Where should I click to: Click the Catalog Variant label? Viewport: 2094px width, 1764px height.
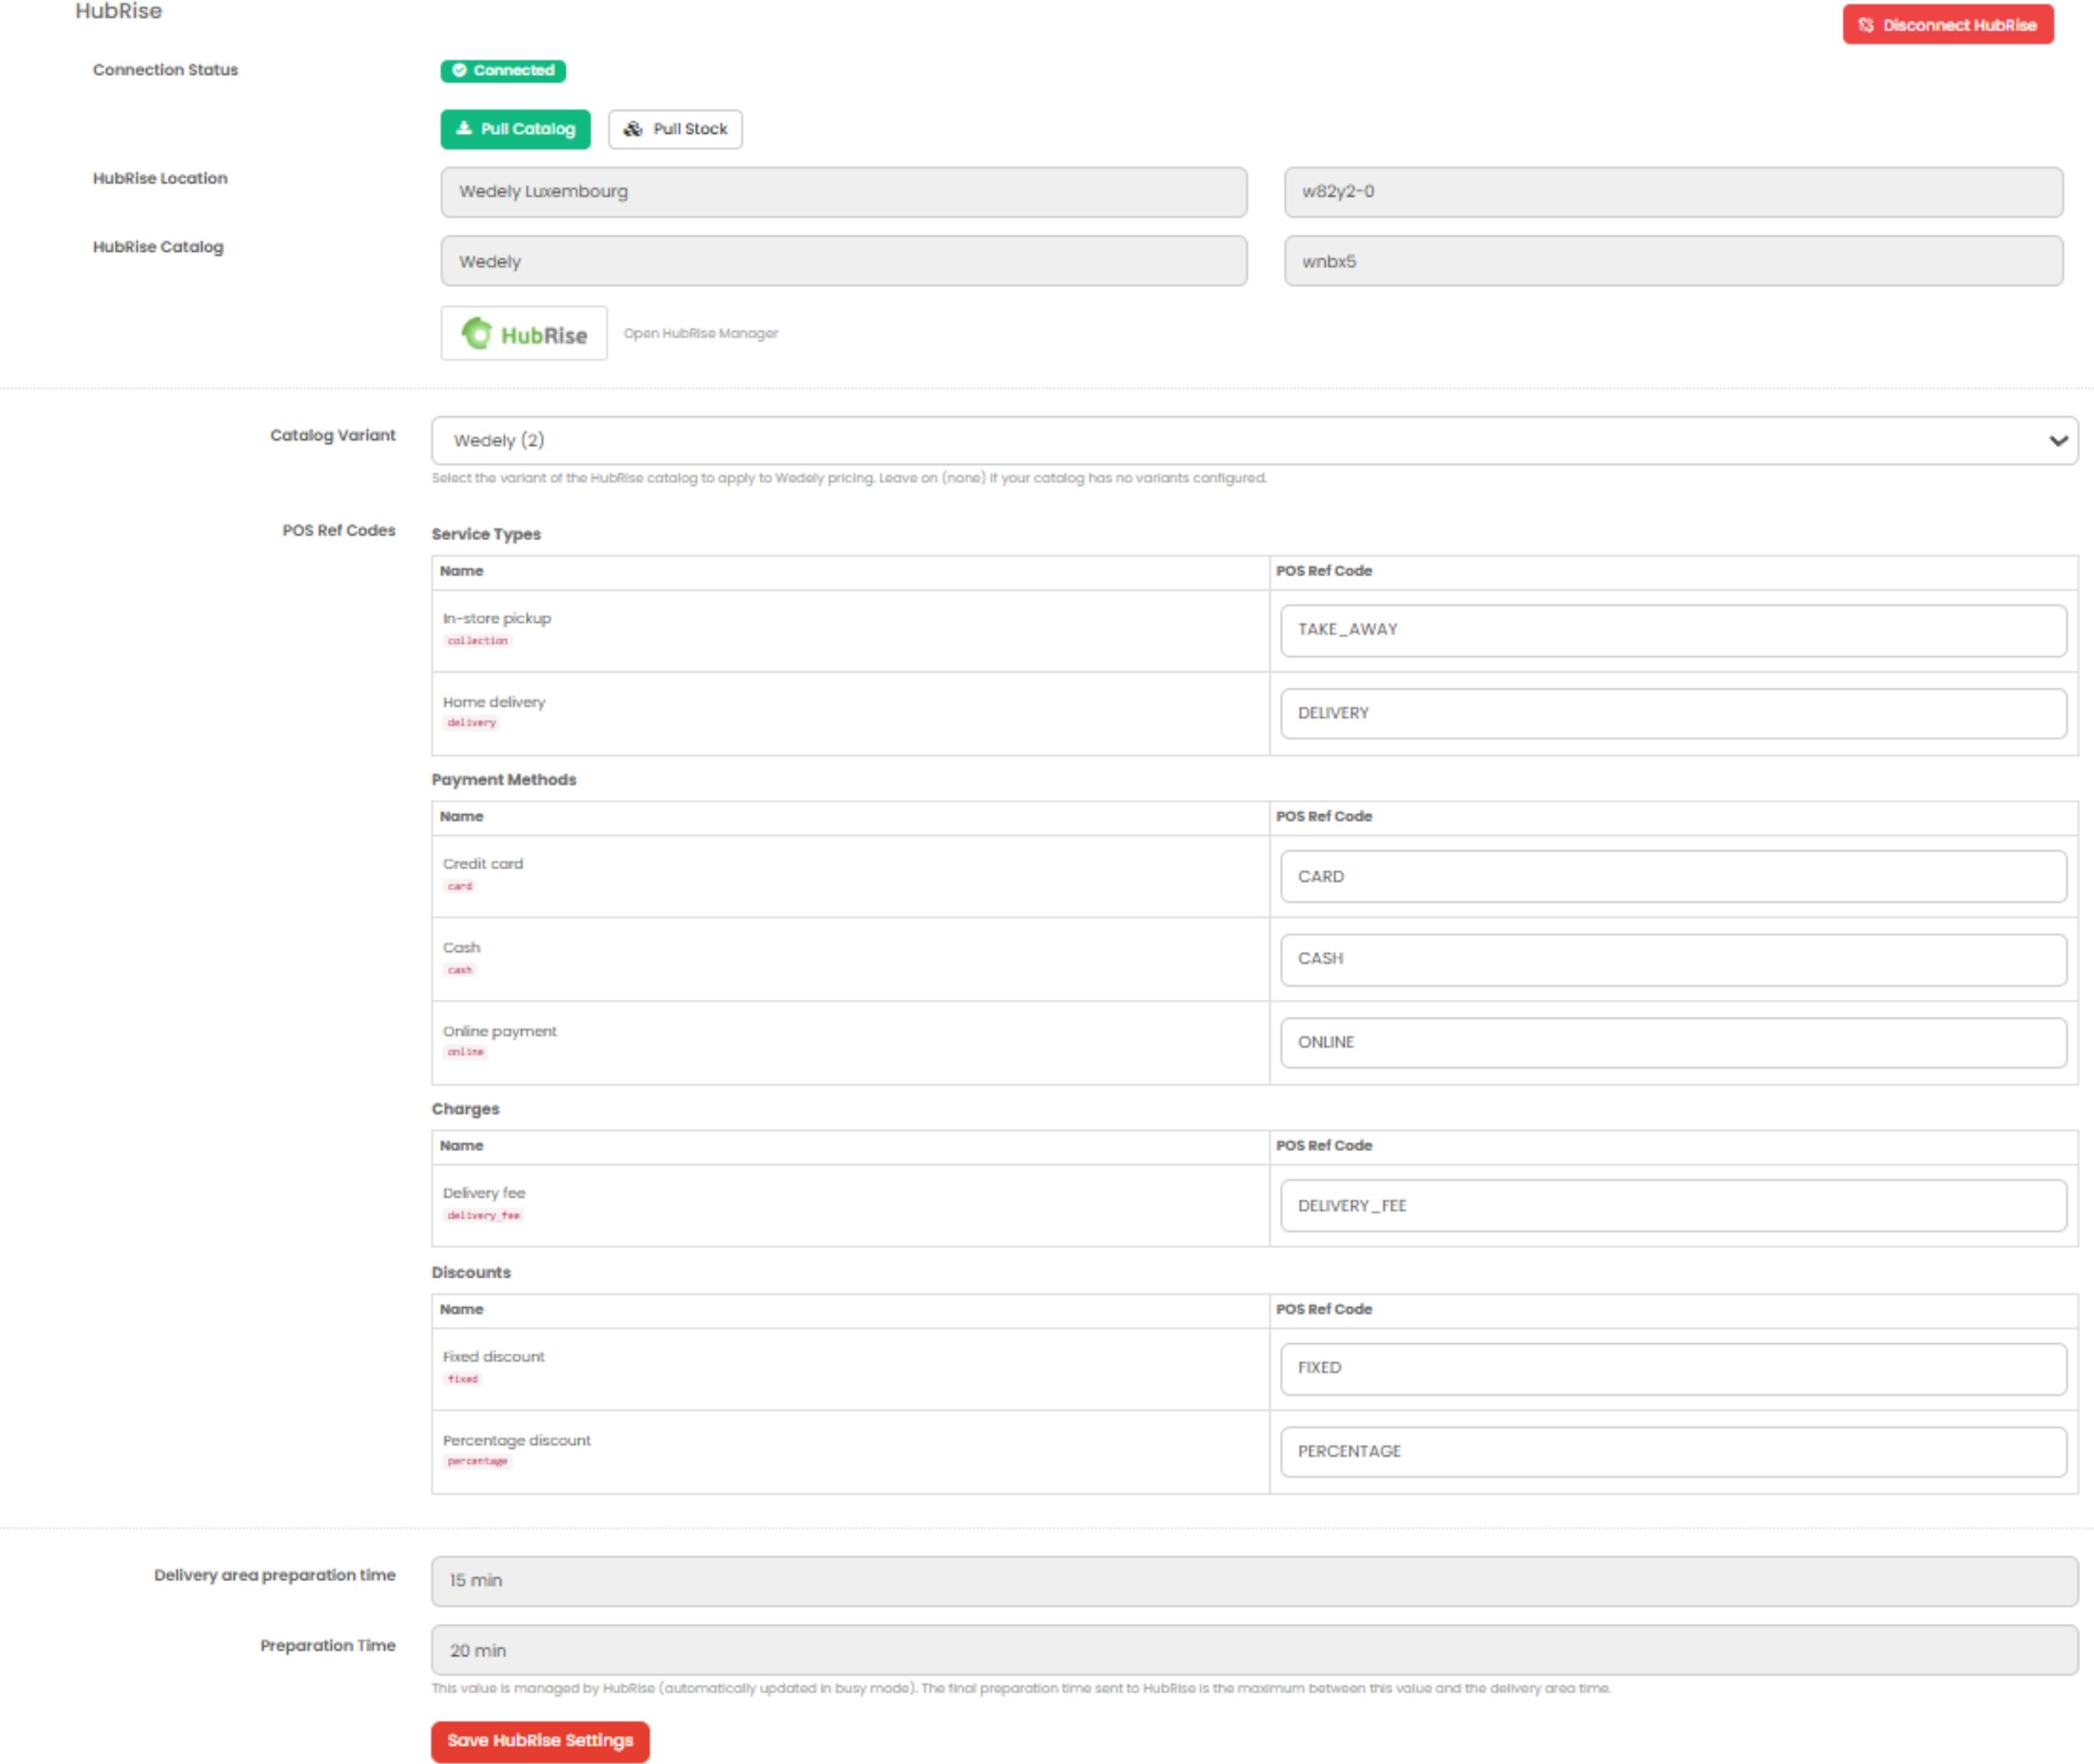pyautogui.click(x=333, y=435)
